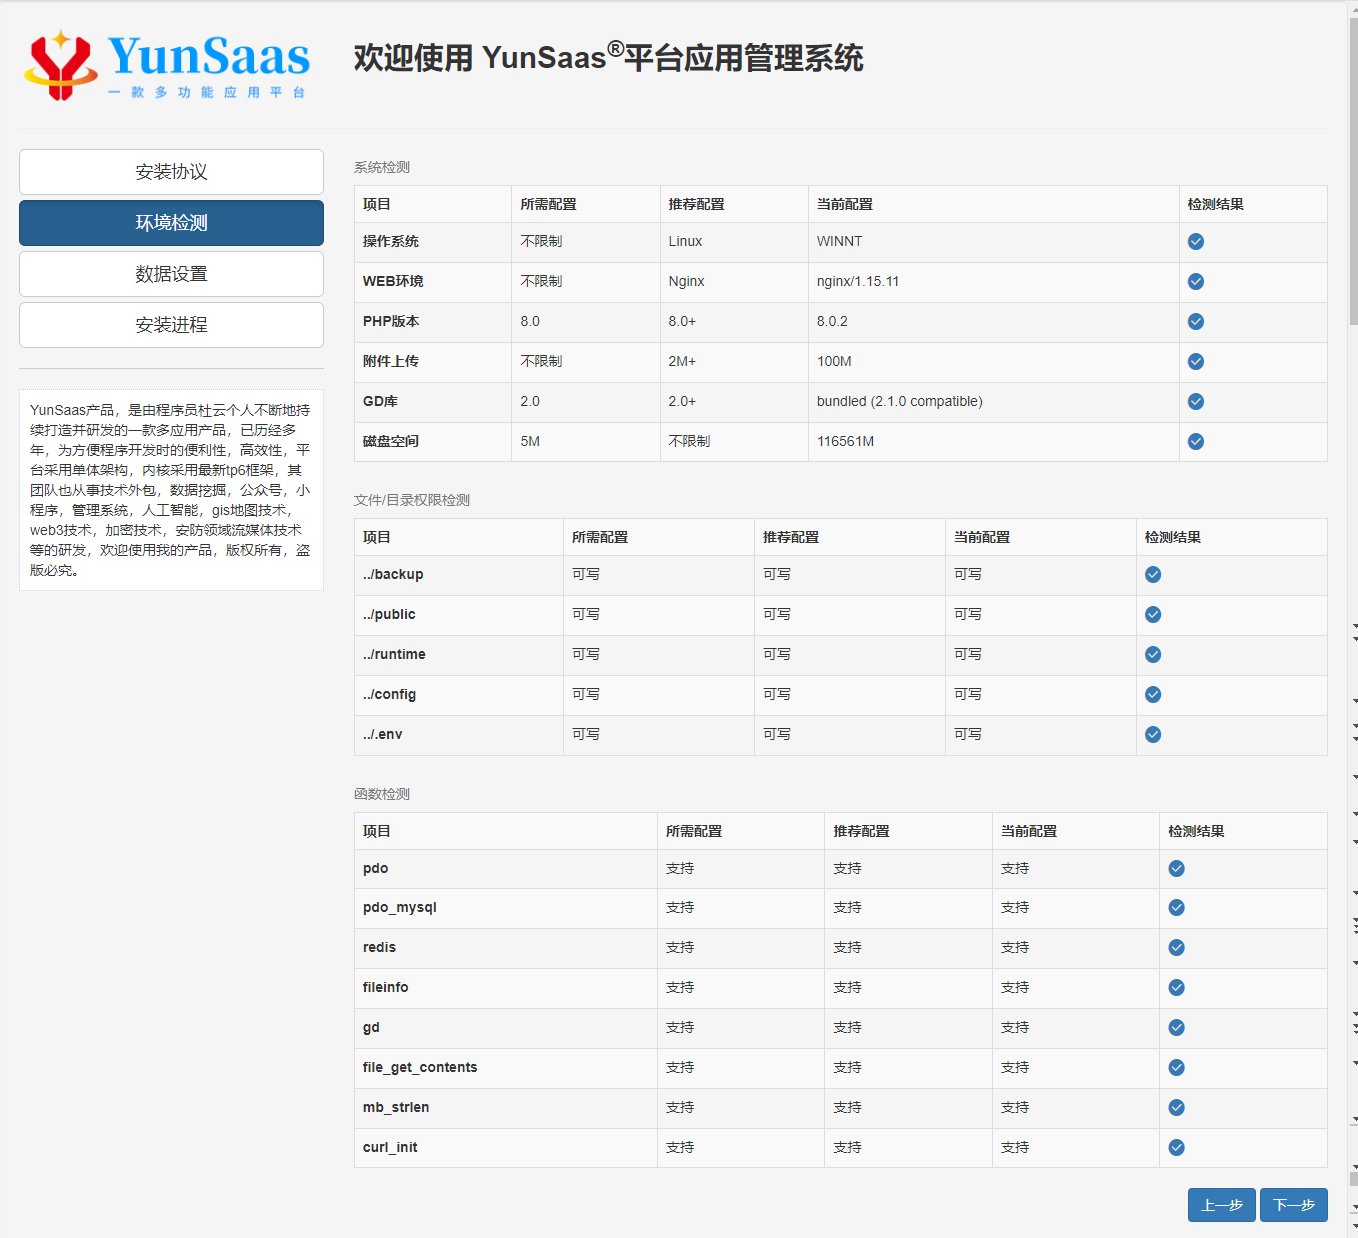
Task: Click the check icon for redis row
Action: [x=1176, y=948]
